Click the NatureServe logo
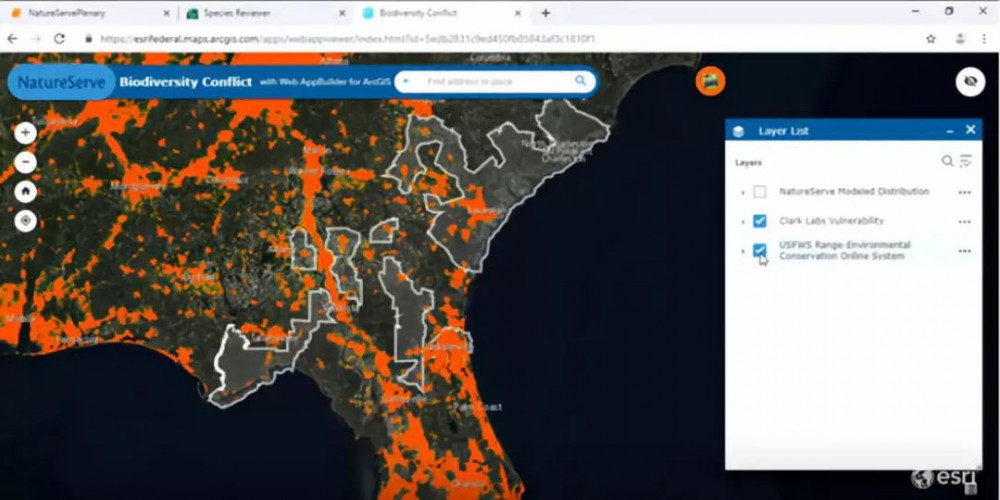The image size is (1000, 500). (61, 82)
